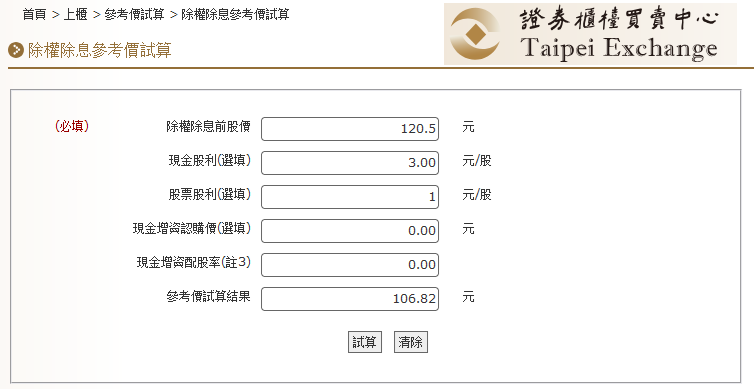Select the 股票股利 input box
The image size is (754, 389).
click(x=350, y=197)
